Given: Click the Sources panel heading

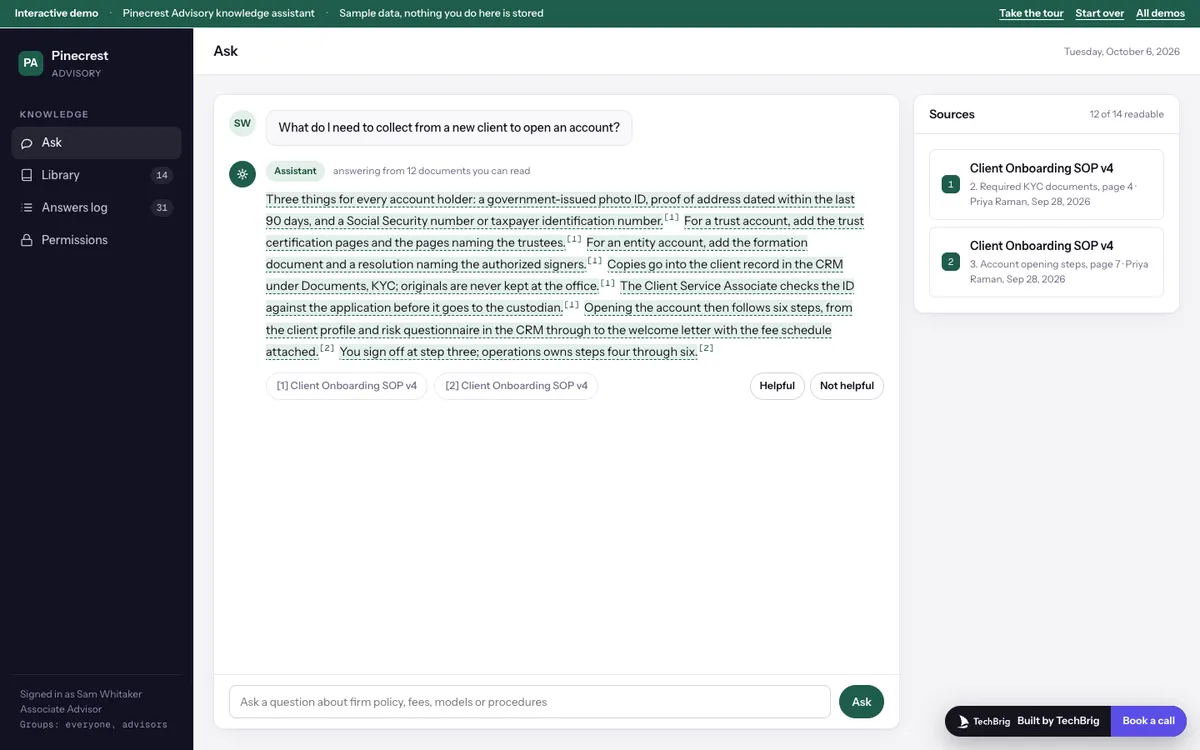Looking at the screenshot, I should [x=952, y=115].
